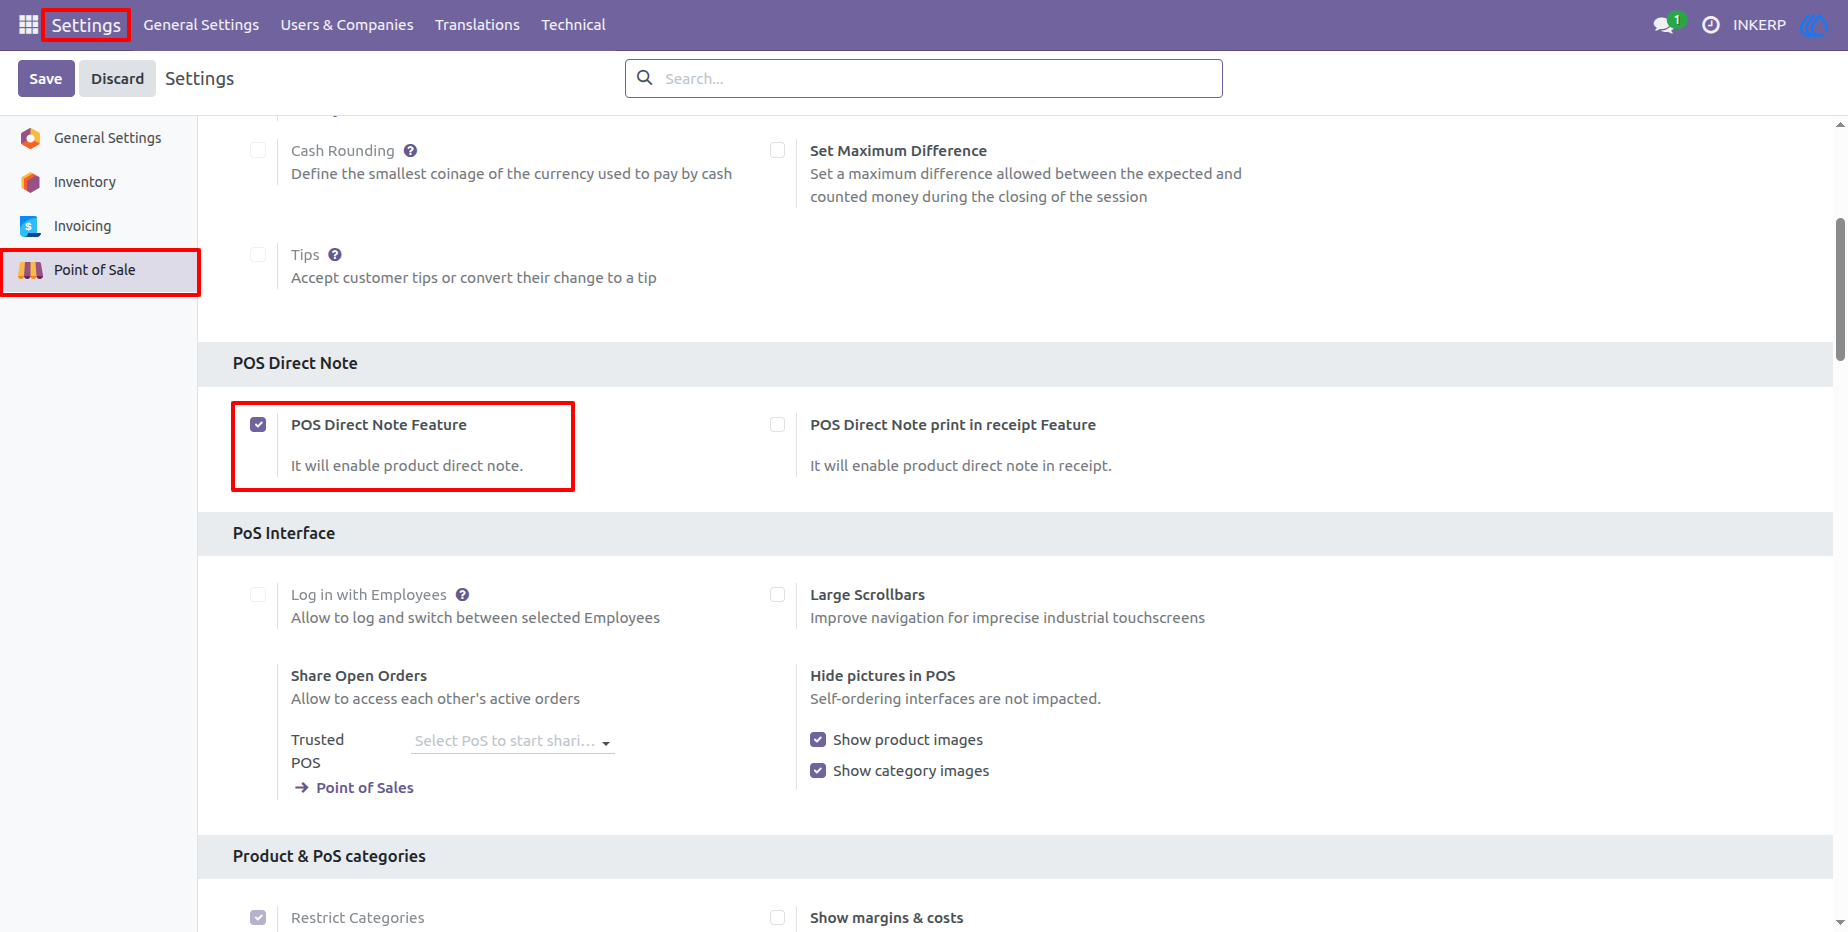Click the Tips help question icon
This screenshot has height=932, width=1848.
(x=335, y=255)
